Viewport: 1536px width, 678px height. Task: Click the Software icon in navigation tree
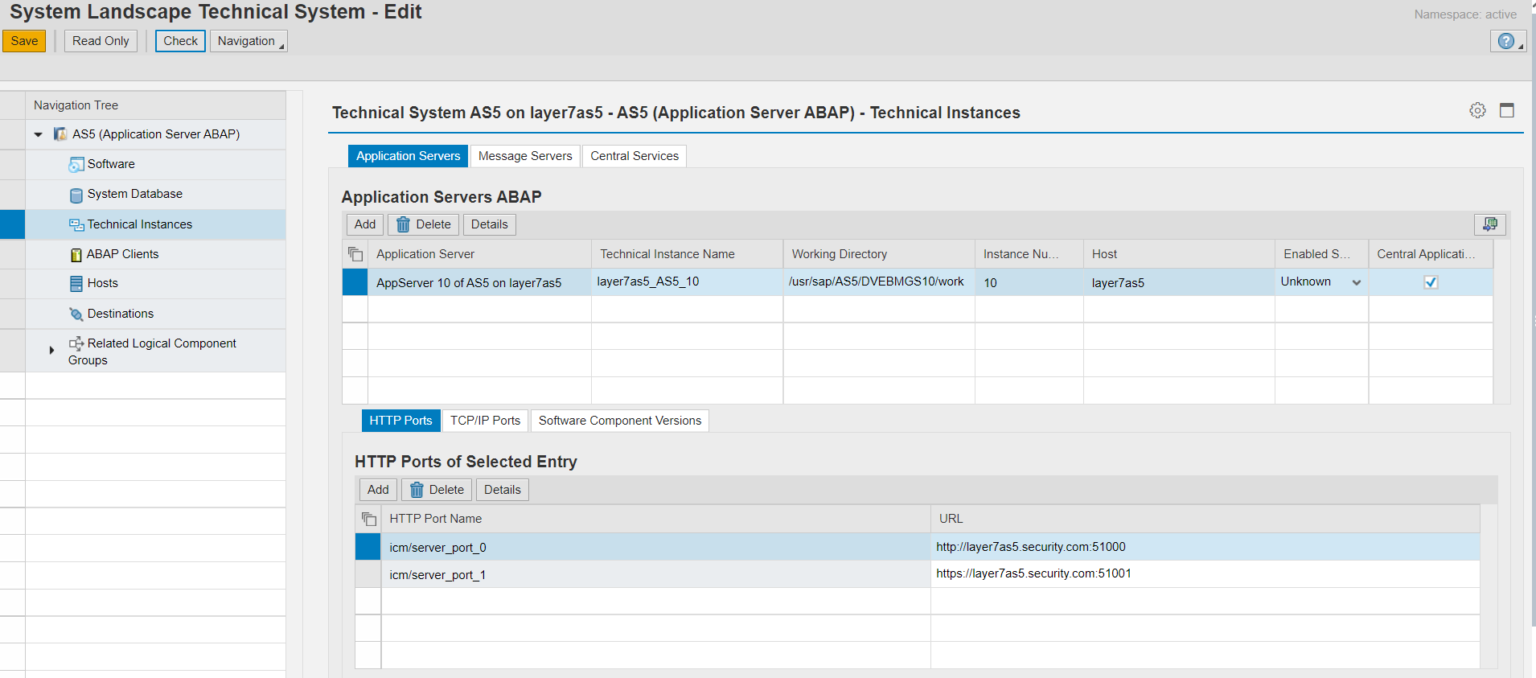76,165
